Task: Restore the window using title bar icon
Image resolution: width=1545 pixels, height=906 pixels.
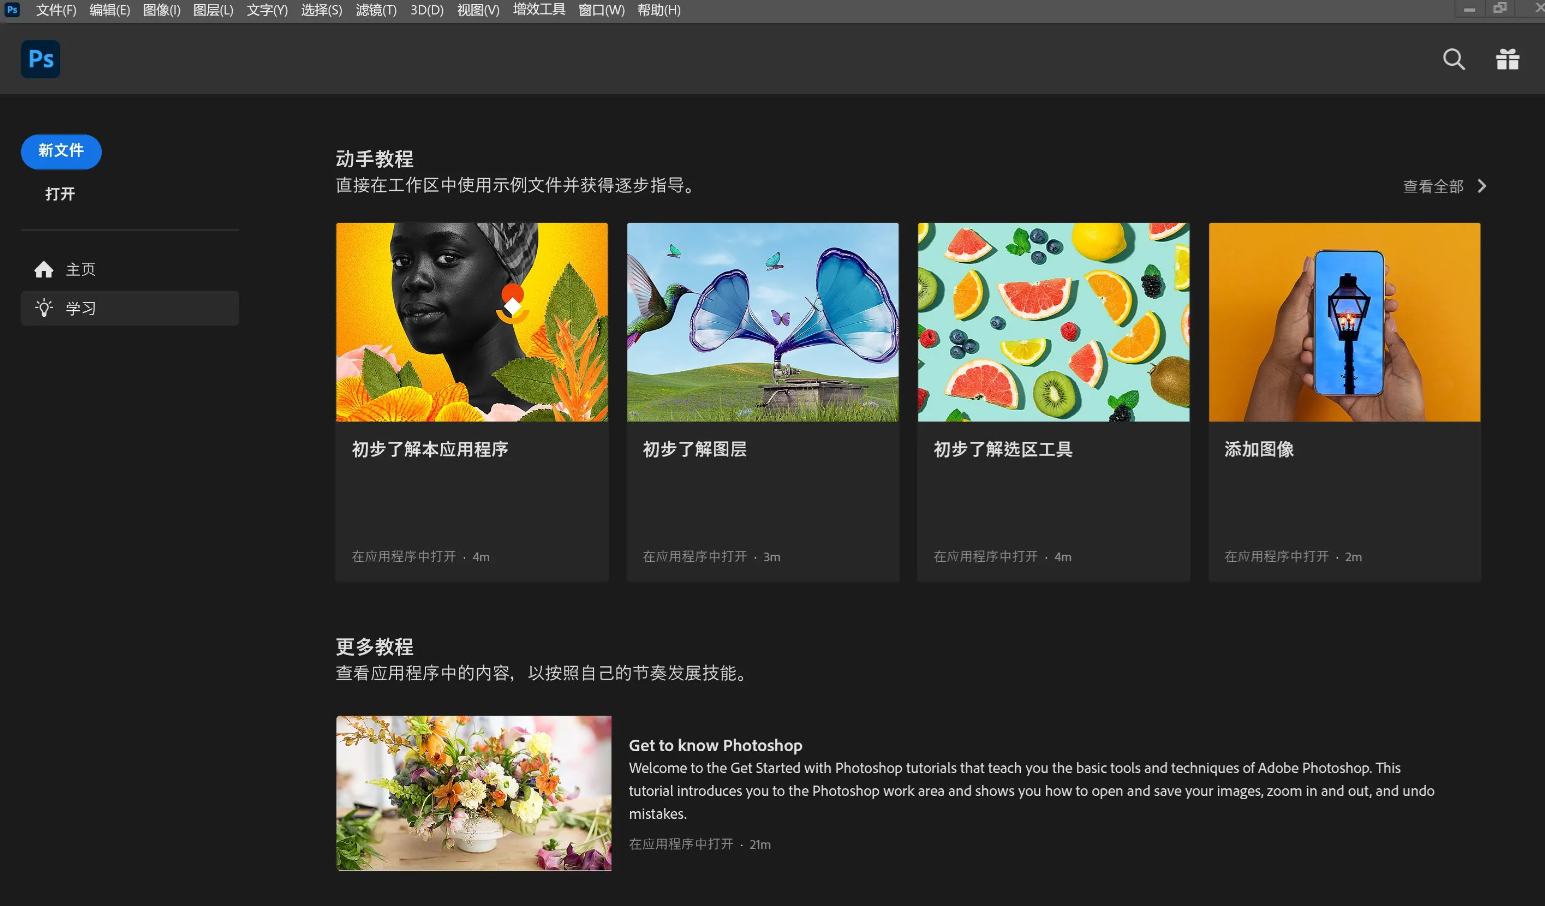Action: coord(1500,9)
